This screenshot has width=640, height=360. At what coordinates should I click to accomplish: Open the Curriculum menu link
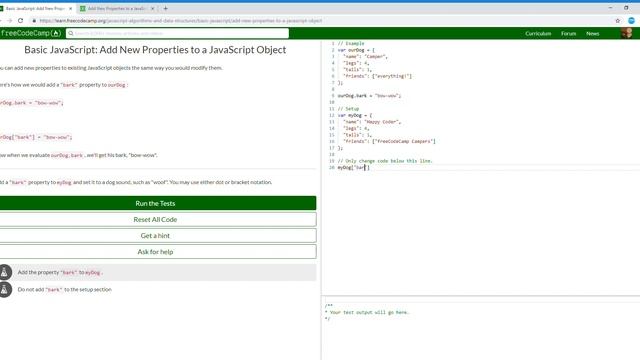click(538, 33)
